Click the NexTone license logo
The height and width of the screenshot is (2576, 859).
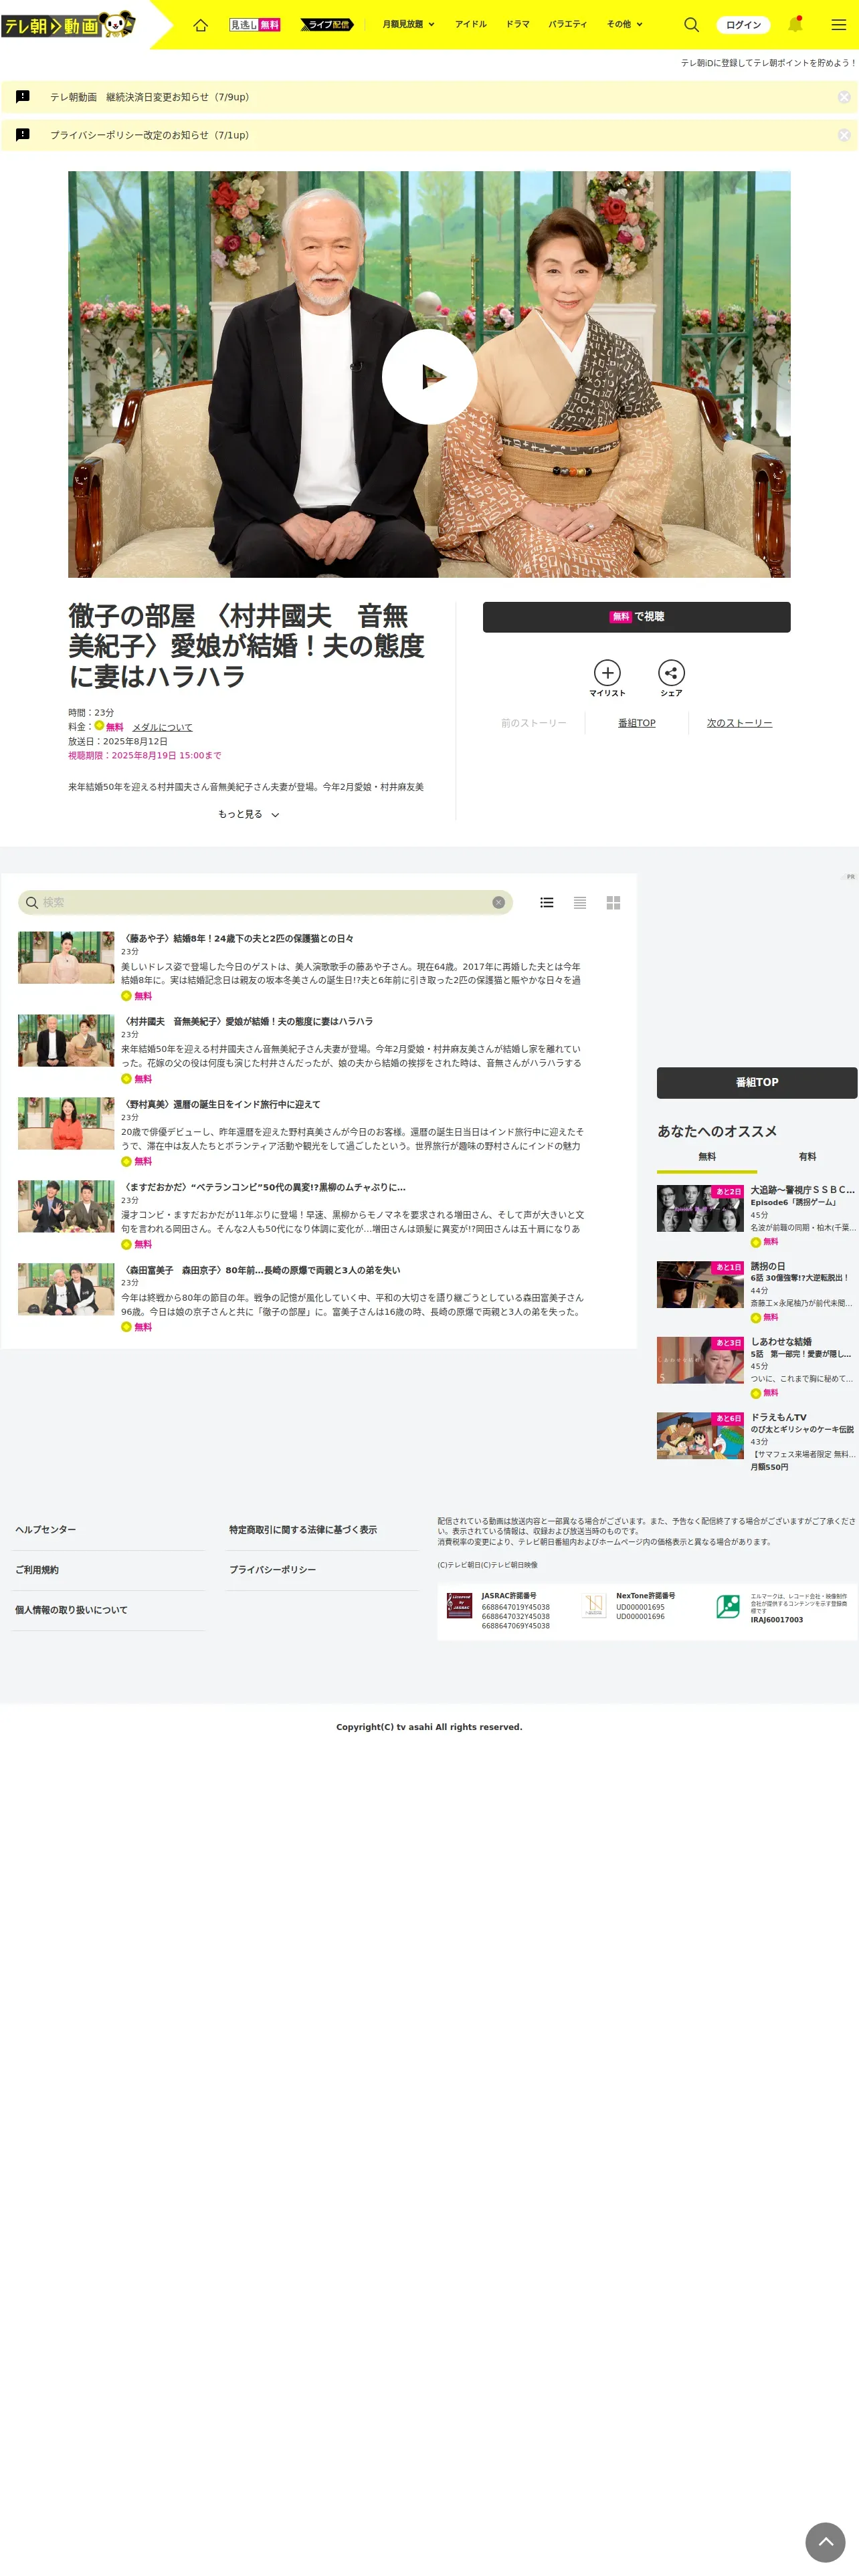tap(594, 1606)
